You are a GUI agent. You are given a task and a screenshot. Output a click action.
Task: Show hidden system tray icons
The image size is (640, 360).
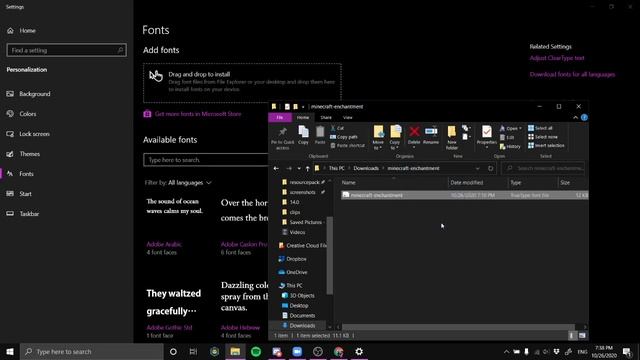point(506,351)
